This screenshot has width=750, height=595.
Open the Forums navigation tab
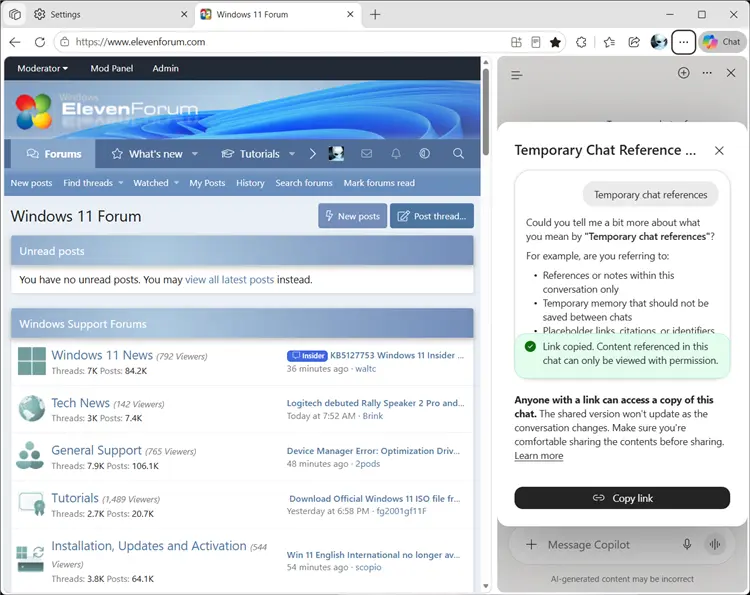point(54,154)
